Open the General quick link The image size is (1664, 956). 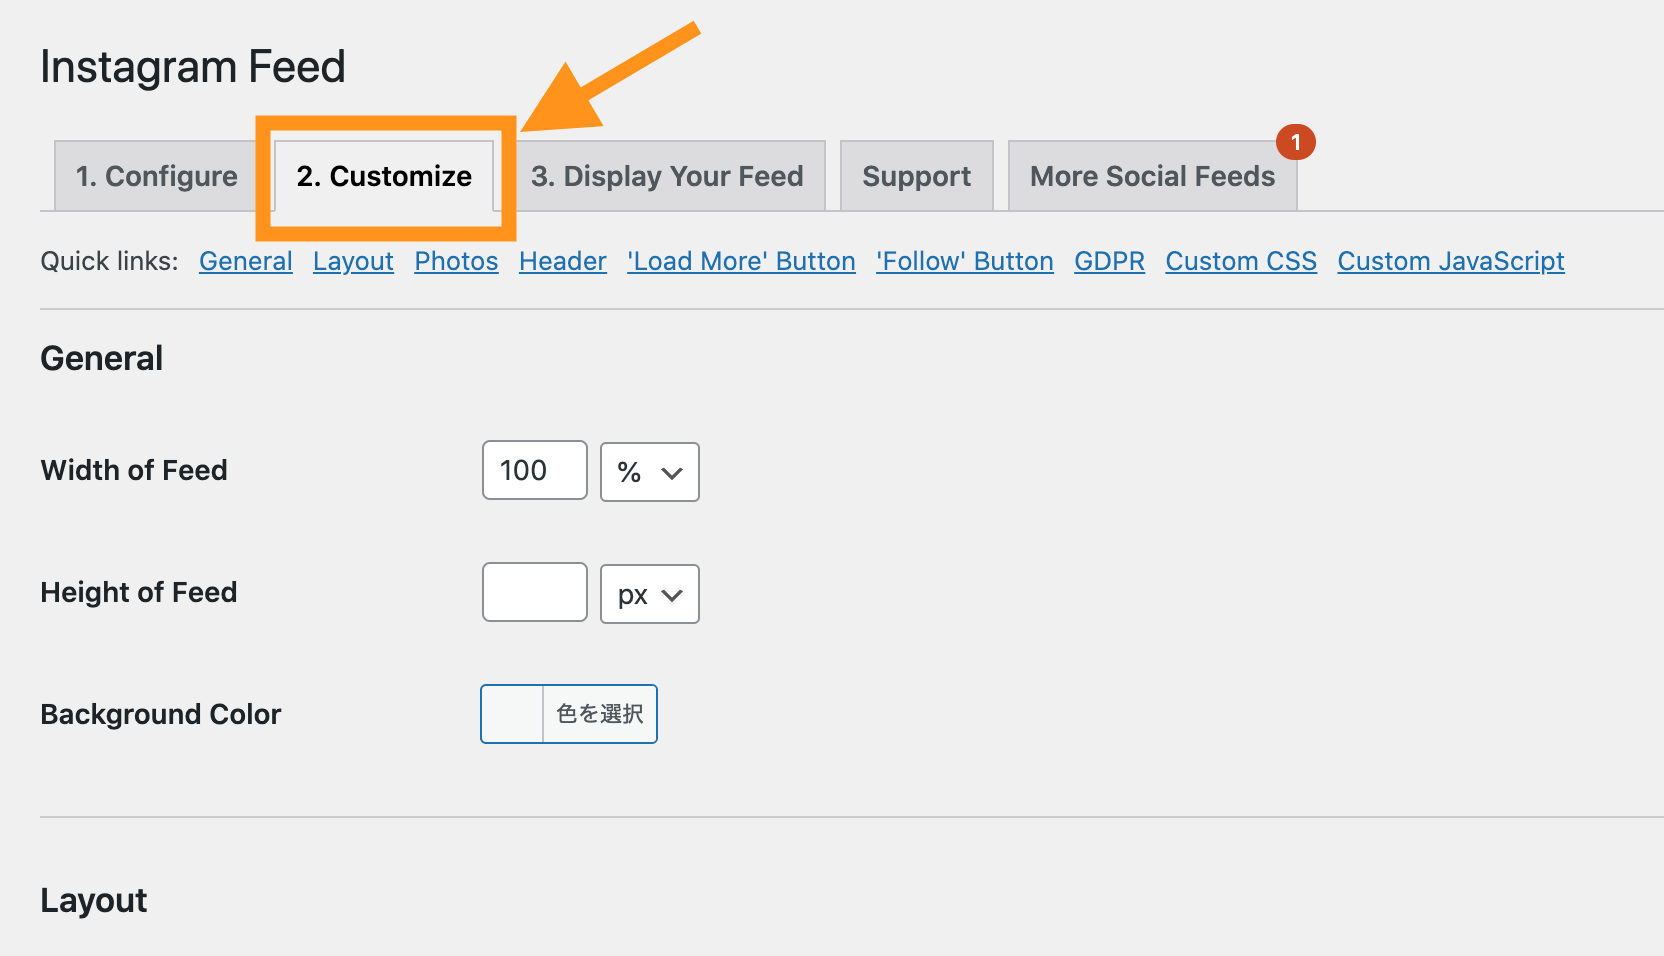[245, 261]
